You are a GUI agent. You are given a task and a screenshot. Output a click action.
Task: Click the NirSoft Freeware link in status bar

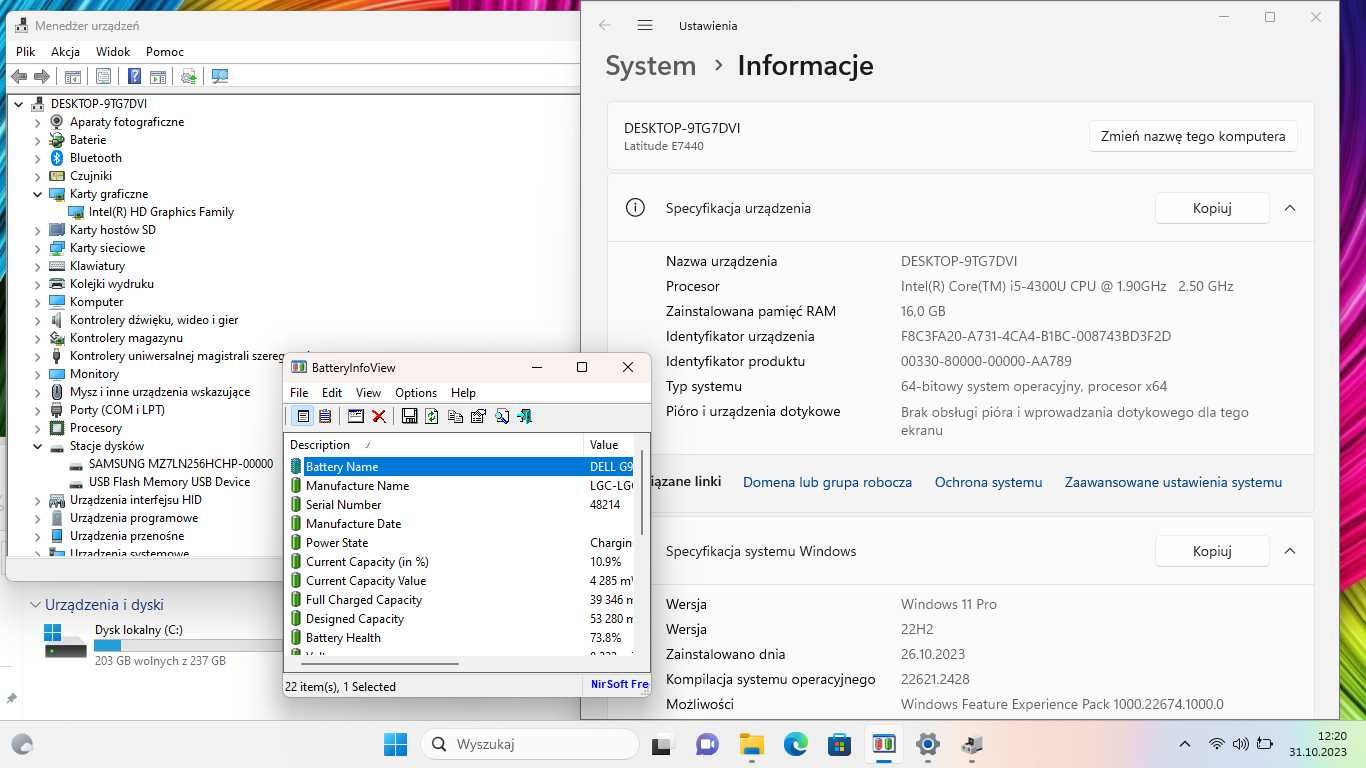tap(620, 685)
